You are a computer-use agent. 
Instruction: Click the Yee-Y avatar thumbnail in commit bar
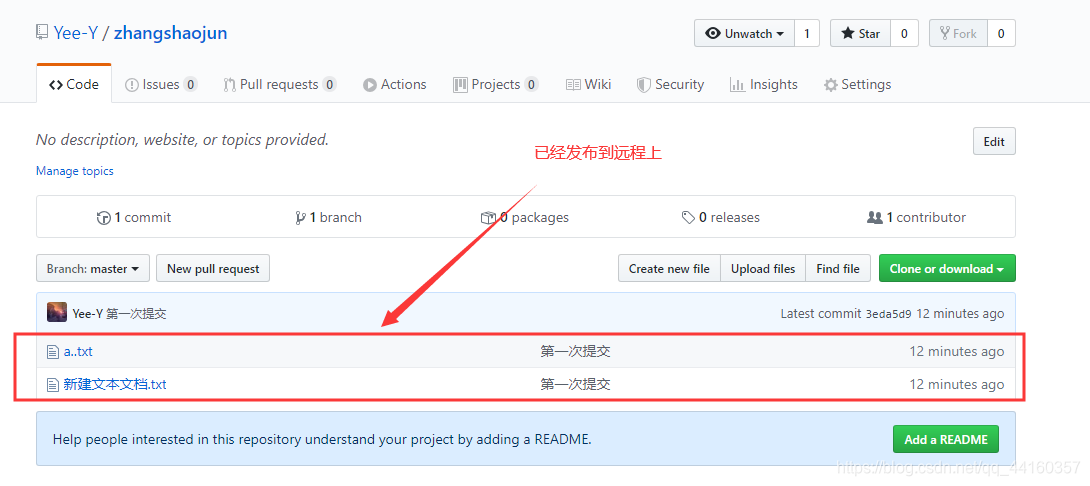[x=57, y=312]
